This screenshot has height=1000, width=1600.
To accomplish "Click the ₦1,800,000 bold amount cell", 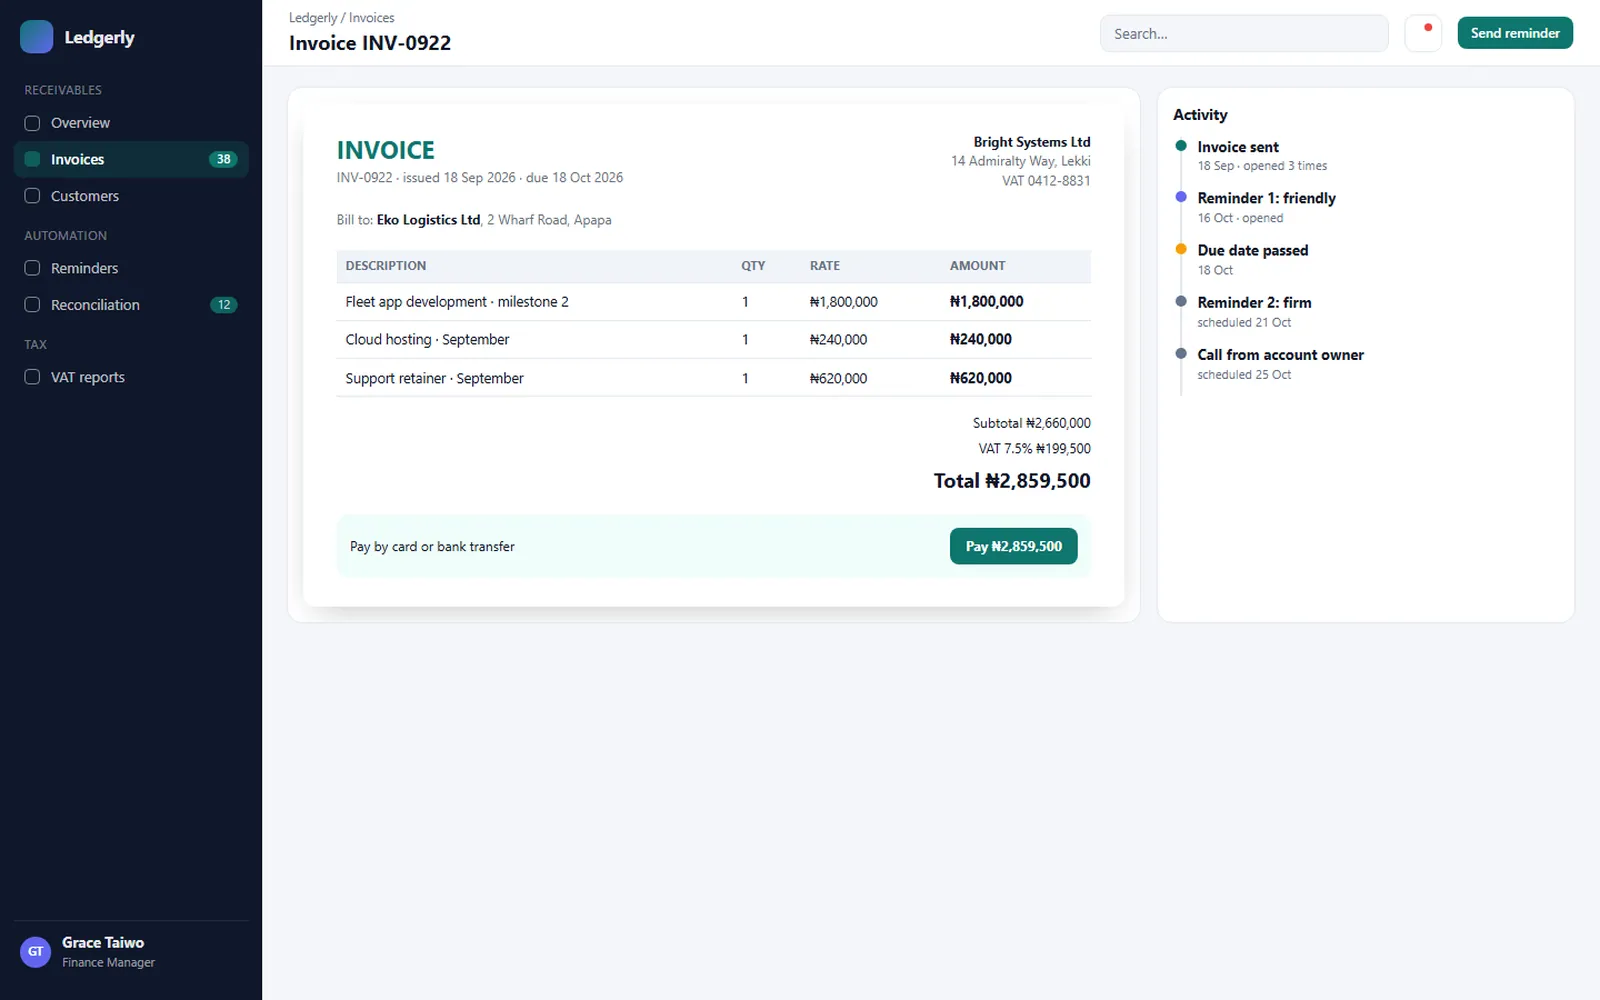I will [x=986, y=302].
